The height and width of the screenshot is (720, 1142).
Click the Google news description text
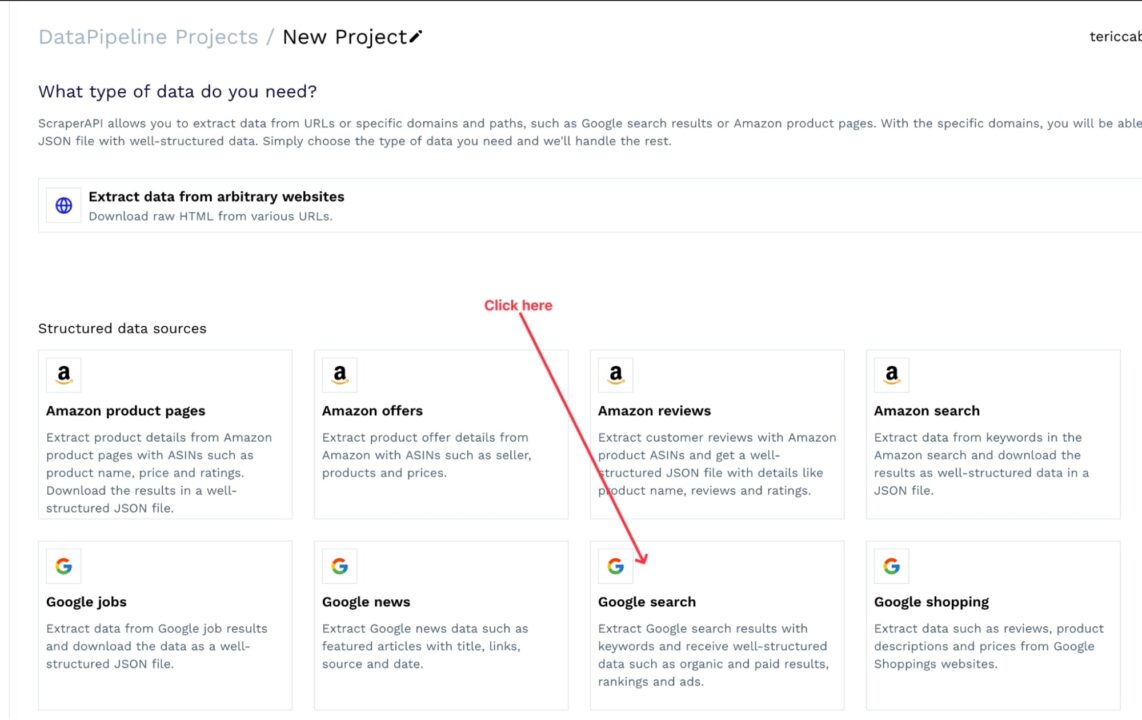(x=425, y=646)
